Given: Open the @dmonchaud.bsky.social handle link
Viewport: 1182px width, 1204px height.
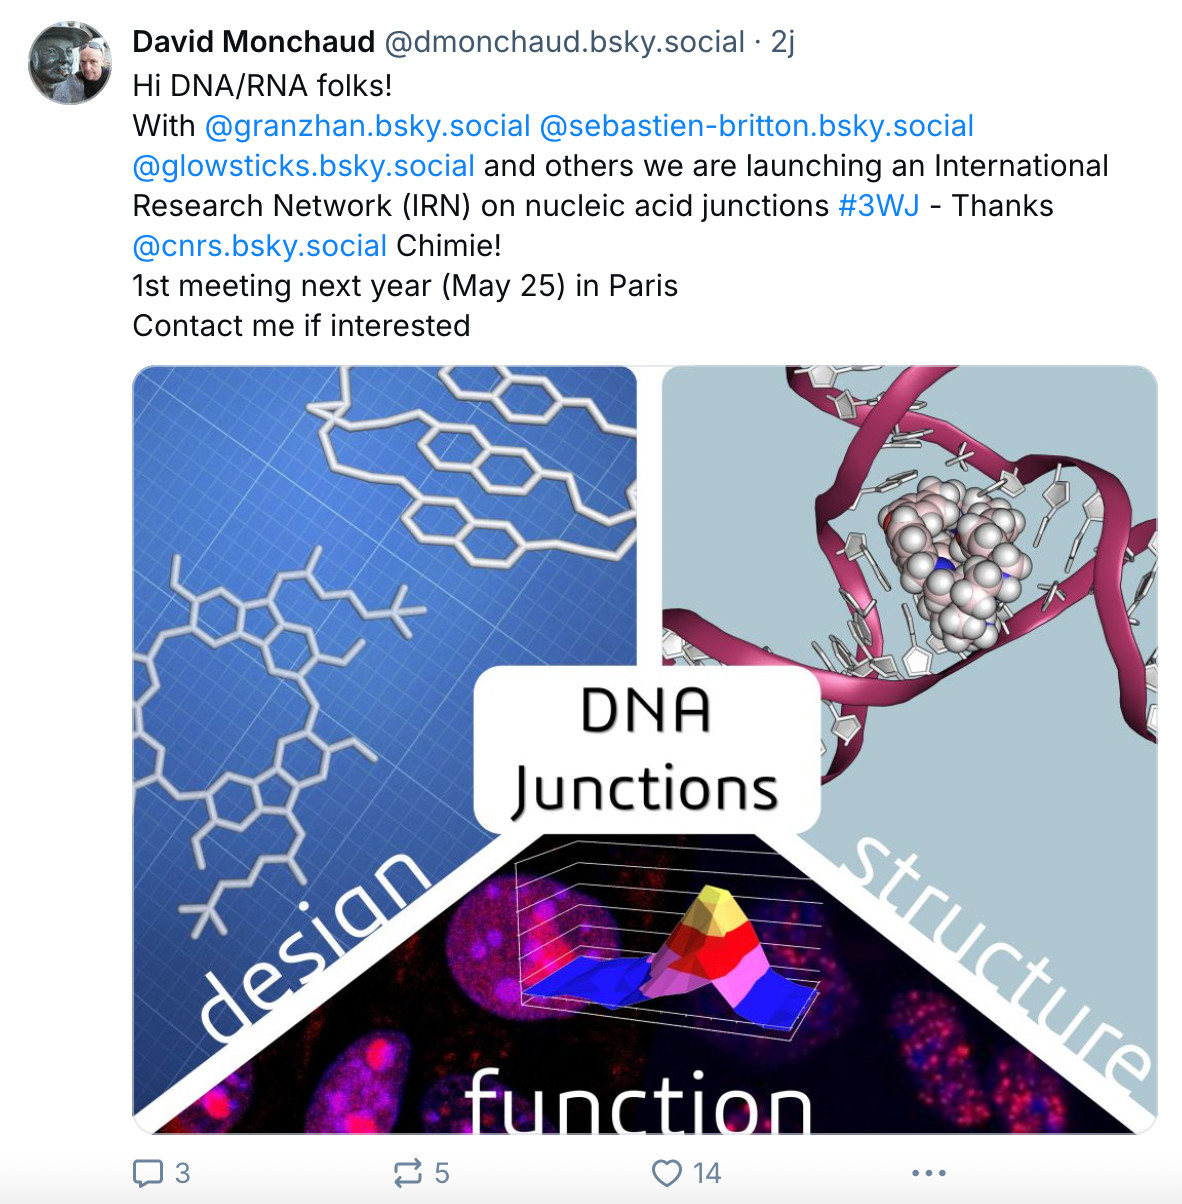Looking at the screenshot, I should coord(564,42).
